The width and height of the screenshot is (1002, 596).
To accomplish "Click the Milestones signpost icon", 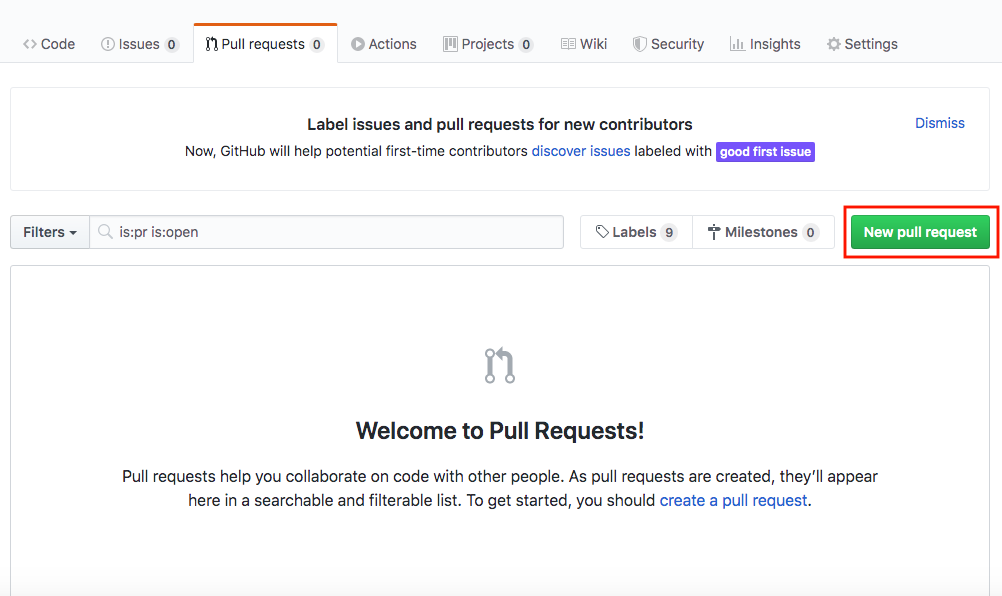I will pos(714,232).
